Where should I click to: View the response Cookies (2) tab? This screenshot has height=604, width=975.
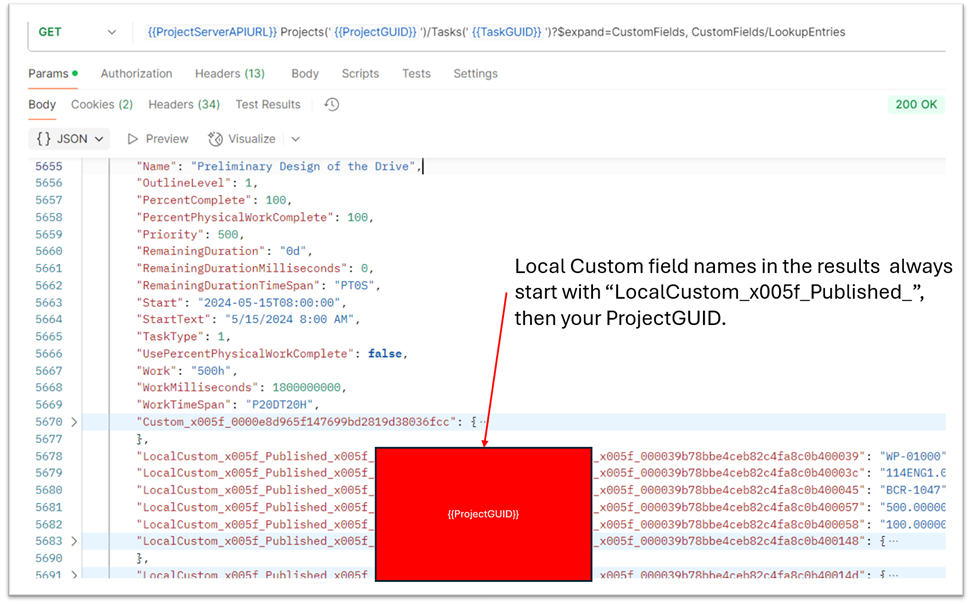pyautogui.click(x=101, y=105)
